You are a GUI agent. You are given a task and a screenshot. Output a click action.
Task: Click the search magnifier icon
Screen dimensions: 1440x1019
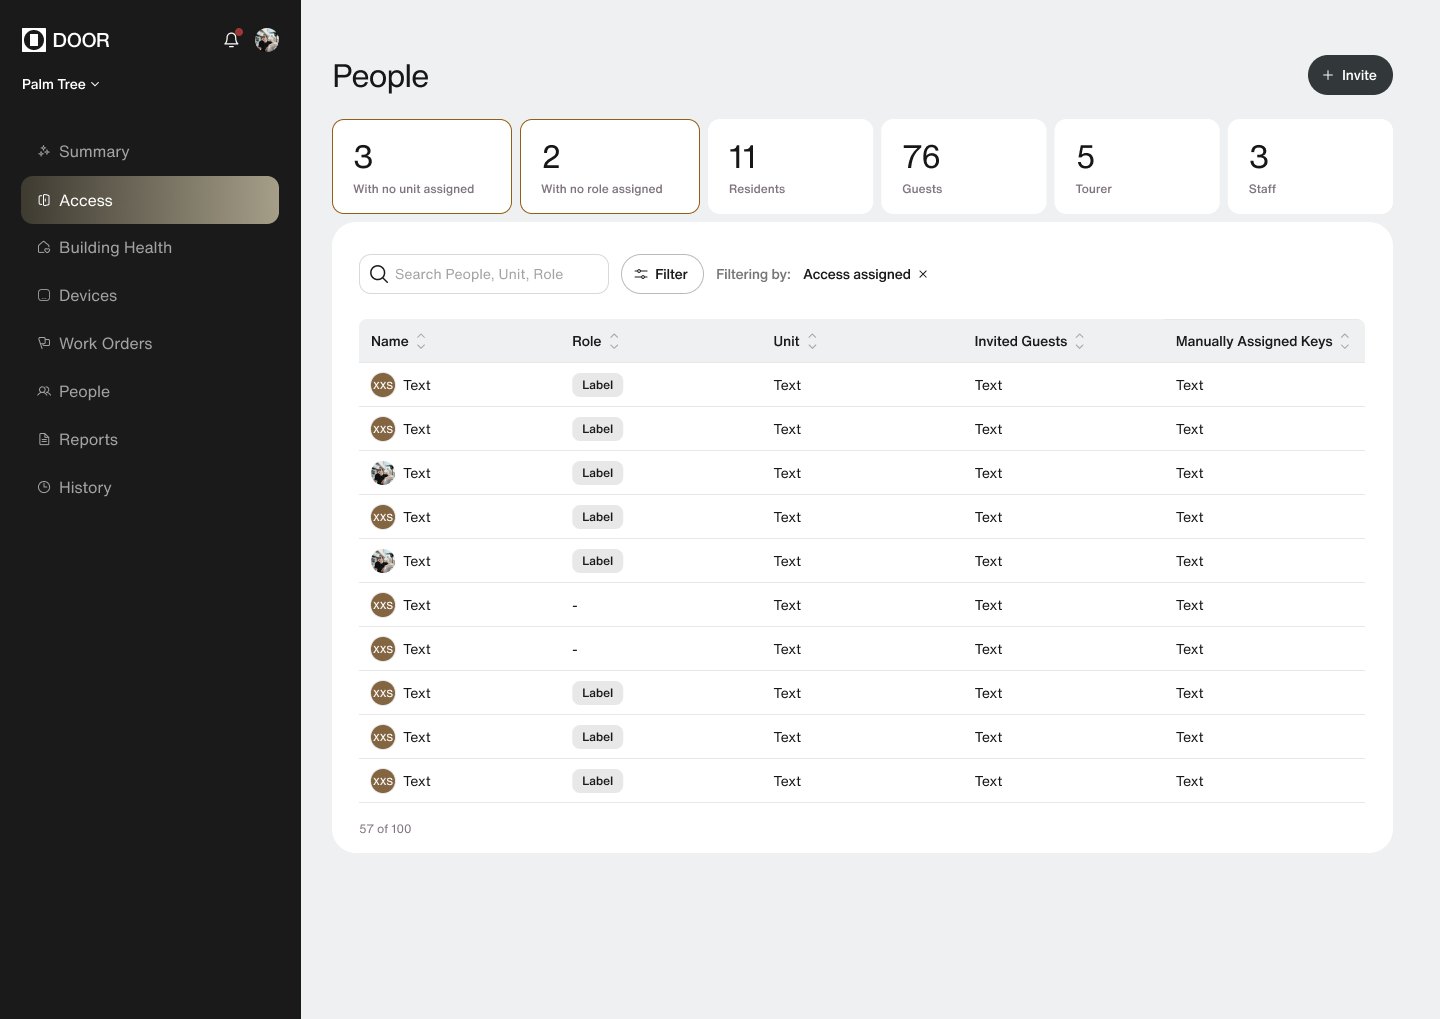[x=379, y=274]
